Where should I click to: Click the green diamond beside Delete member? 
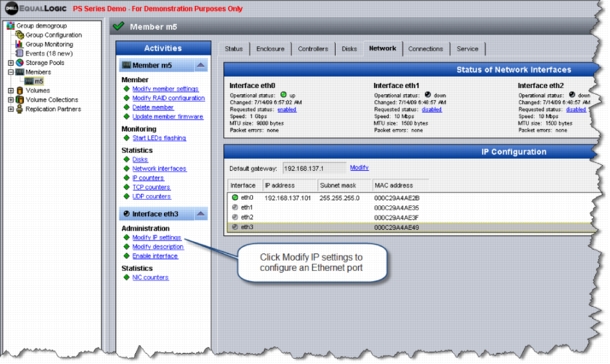point(126,107)
